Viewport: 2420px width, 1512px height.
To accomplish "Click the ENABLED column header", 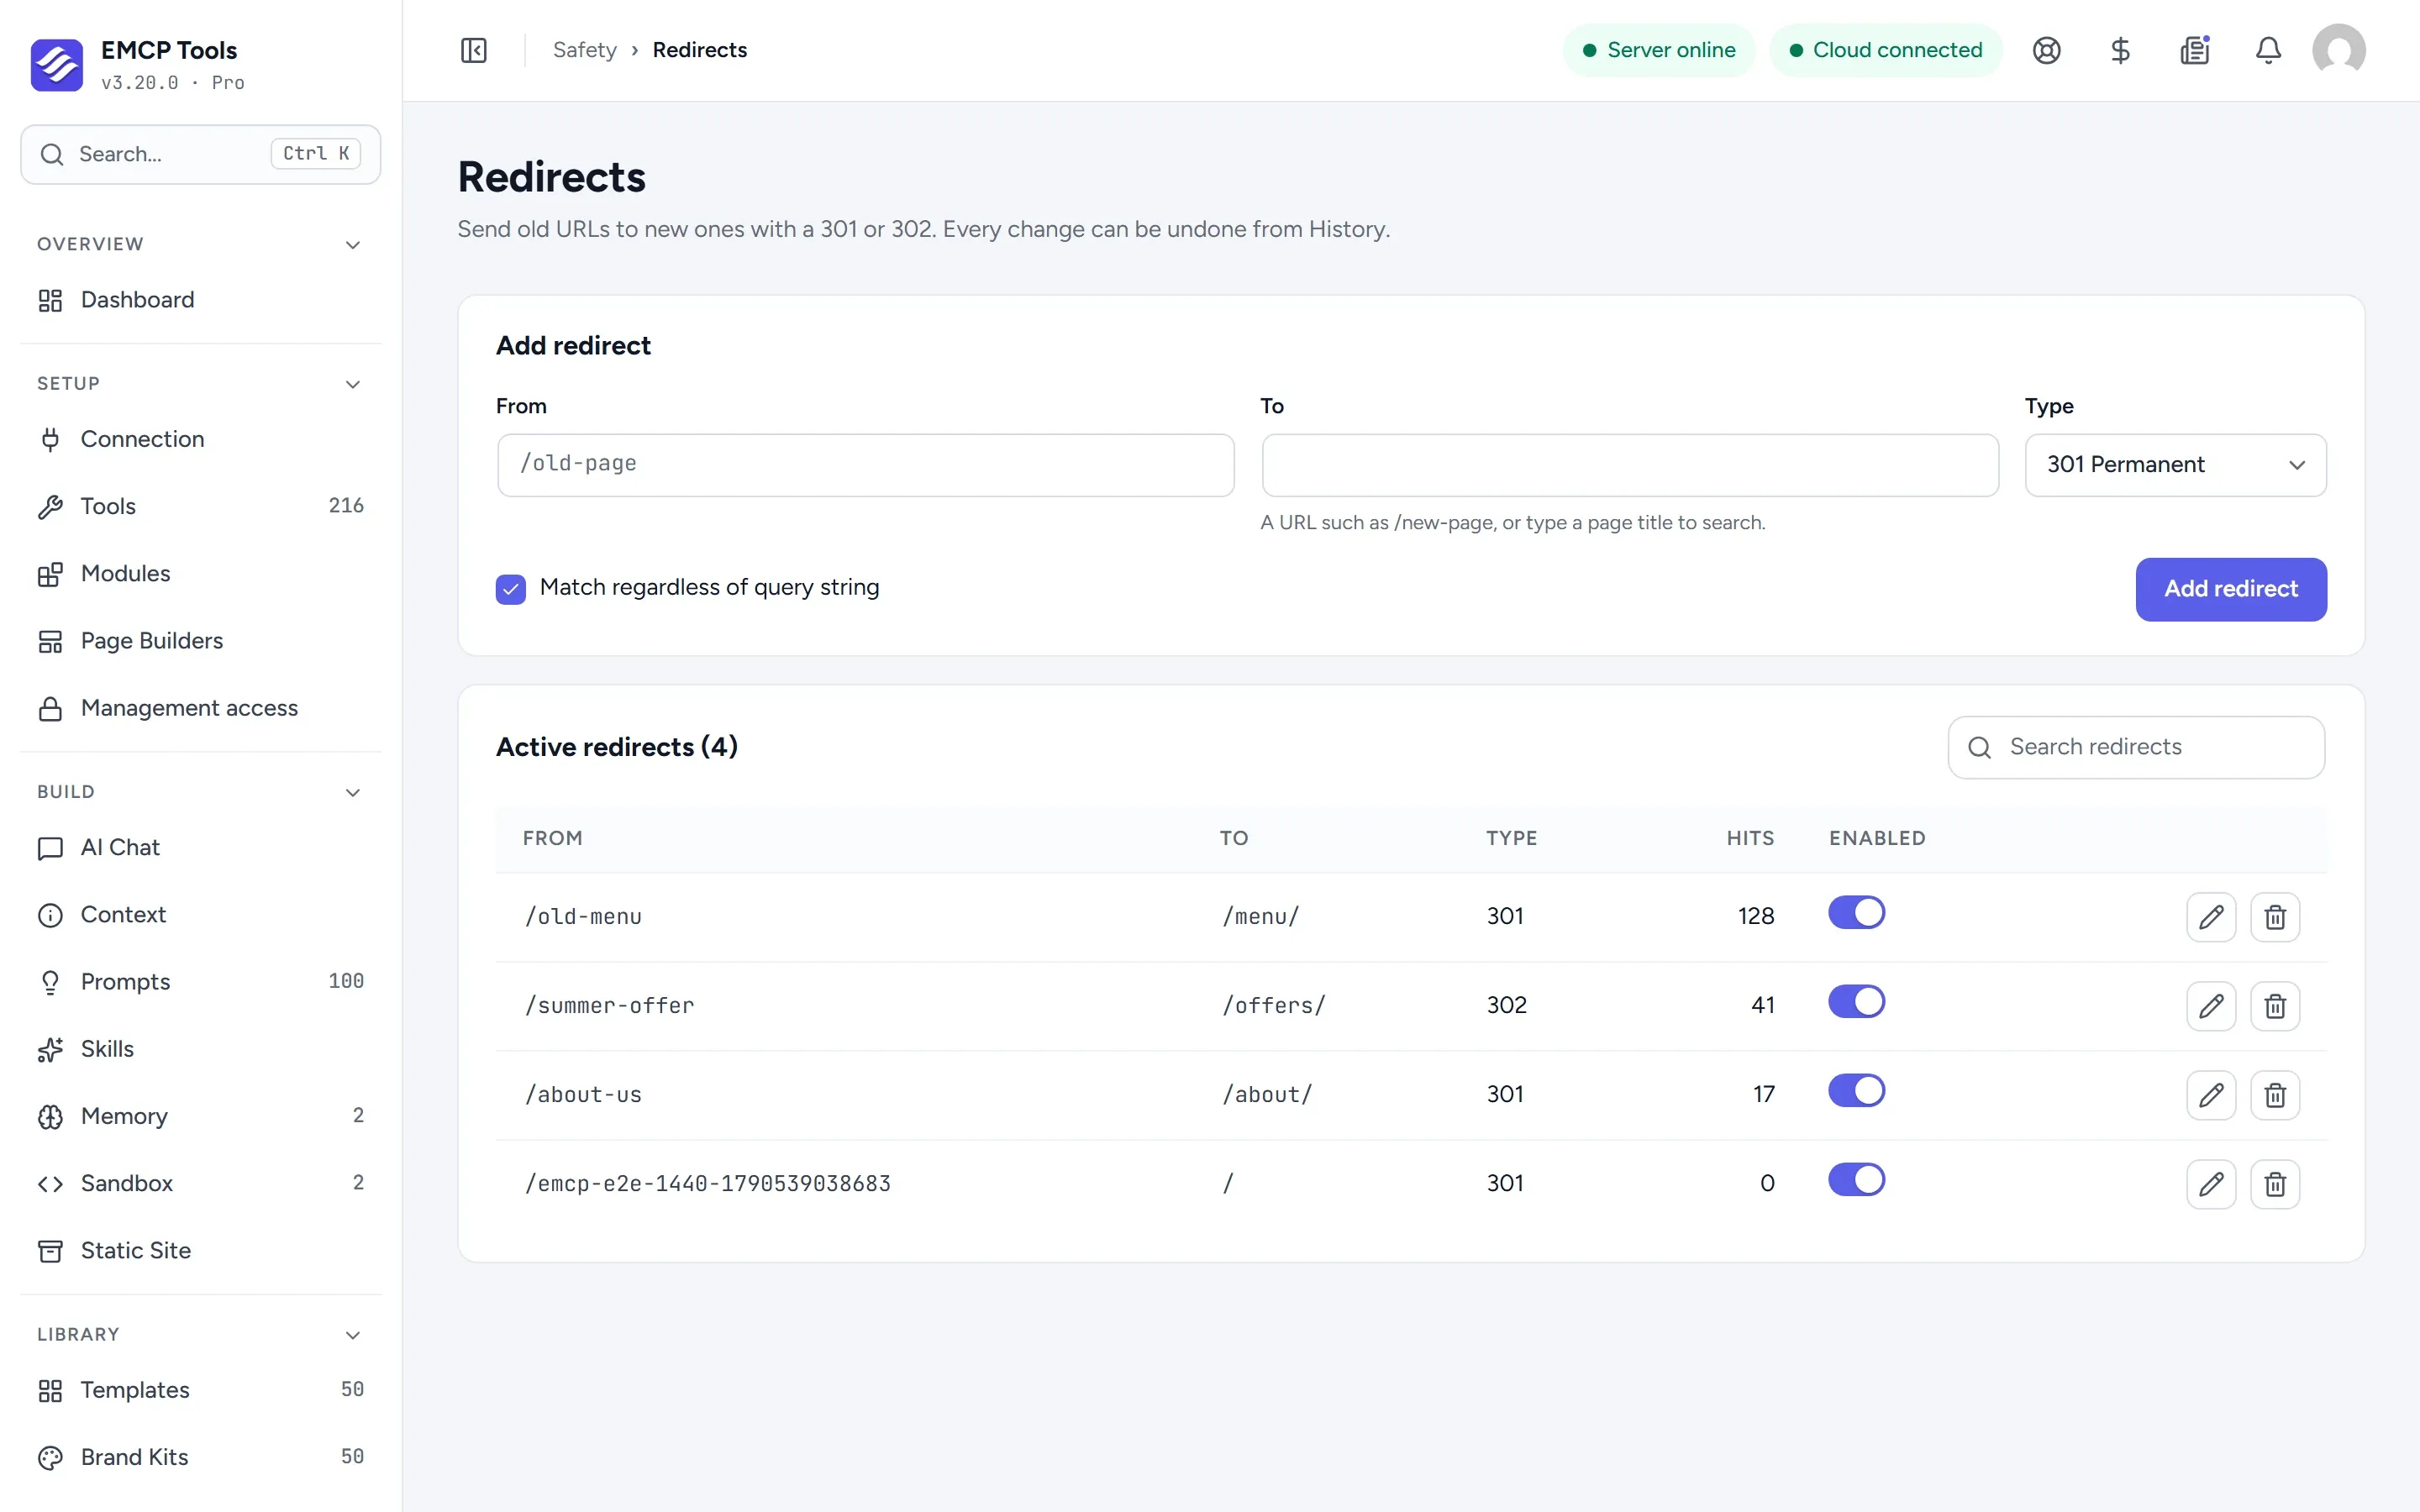I will tap(1877, 838).
